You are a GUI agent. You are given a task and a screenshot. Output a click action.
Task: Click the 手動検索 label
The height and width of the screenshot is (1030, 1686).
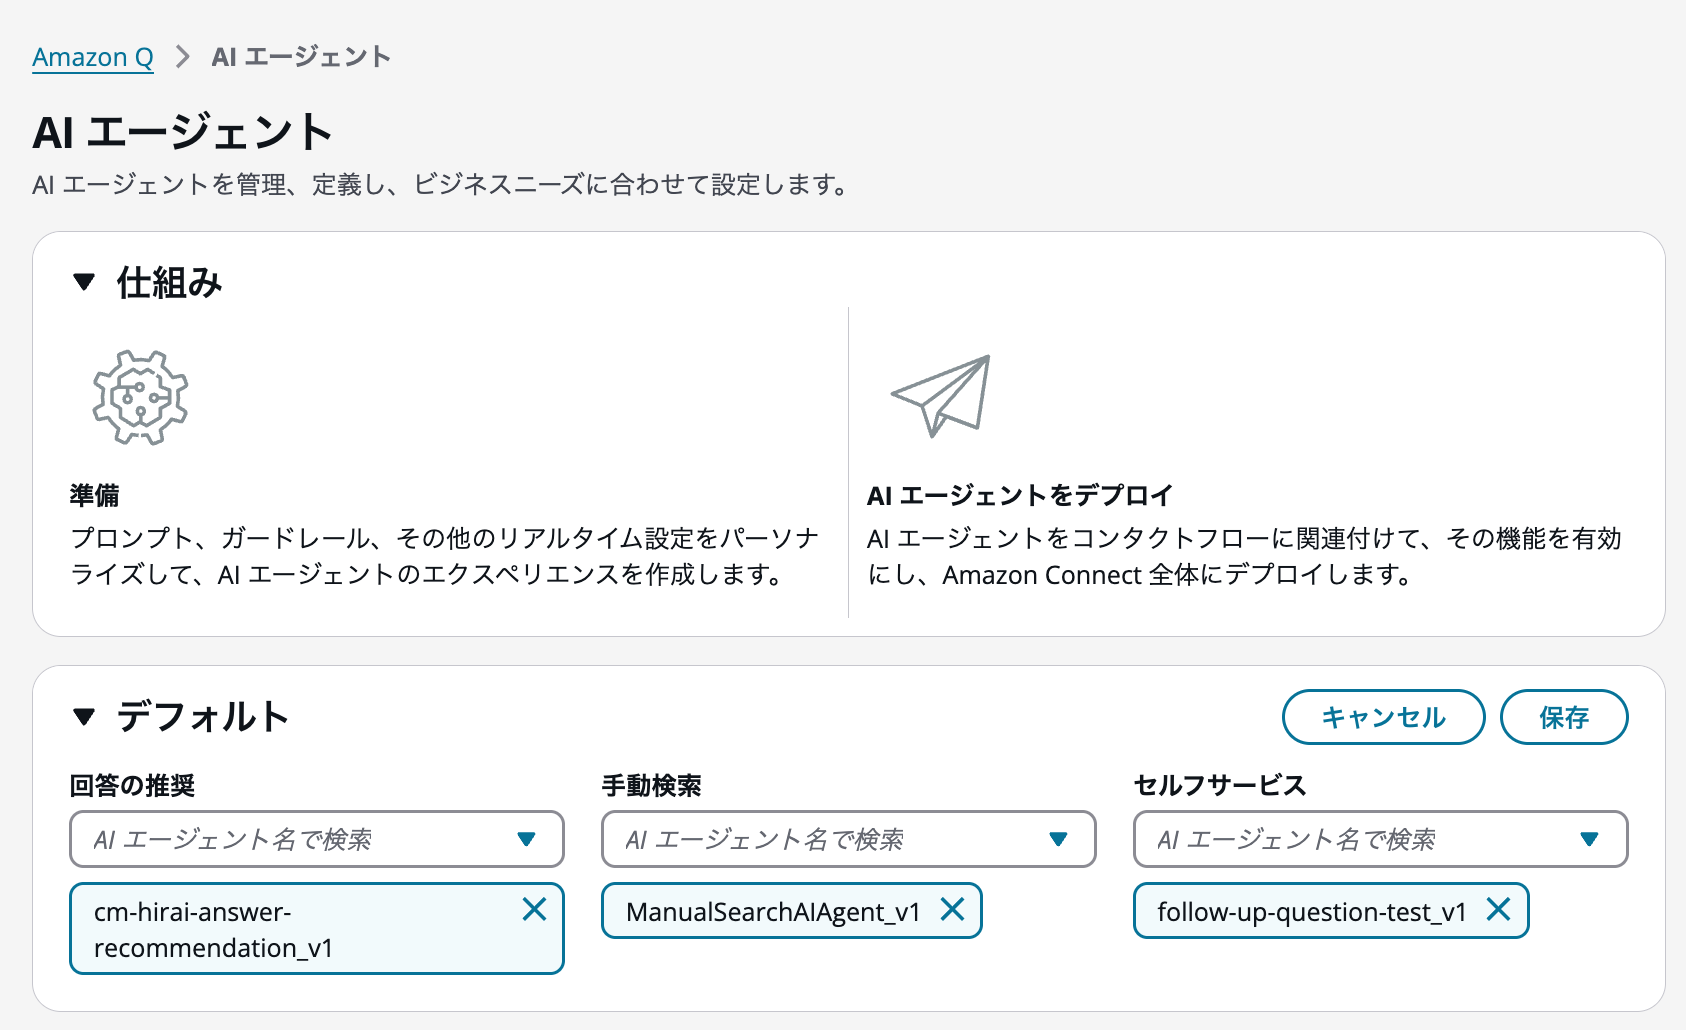point(651,786)
